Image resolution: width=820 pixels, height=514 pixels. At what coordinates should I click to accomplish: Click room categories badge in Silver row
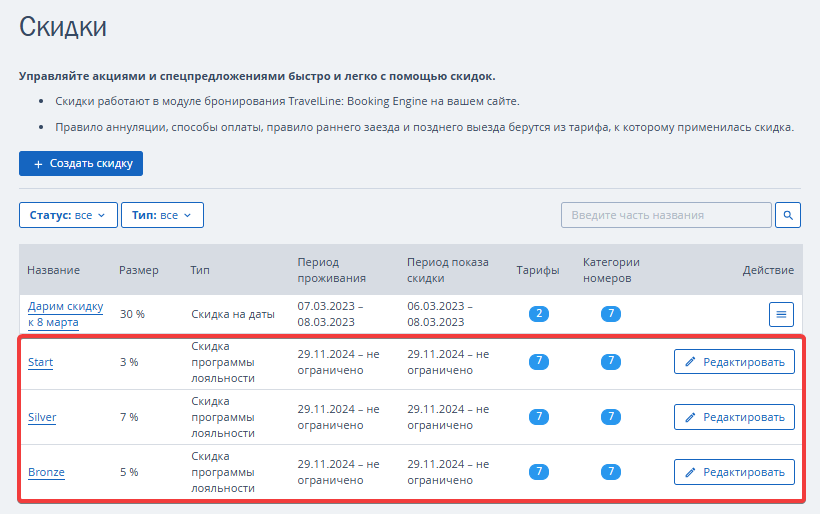[x=611, y=417]
